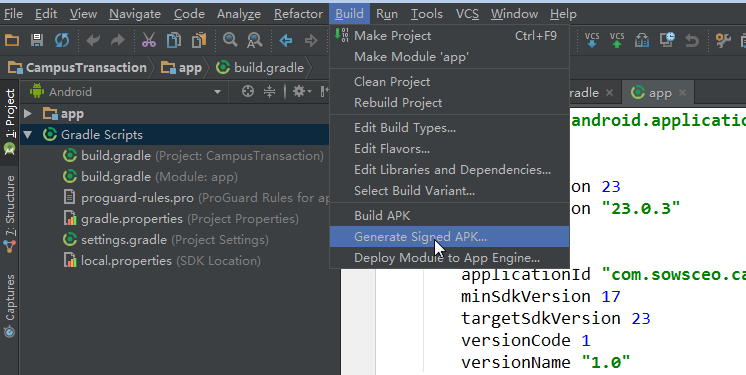
Task: Open the VCS menu
Action: pyautogui.click(x=467, y=14)
